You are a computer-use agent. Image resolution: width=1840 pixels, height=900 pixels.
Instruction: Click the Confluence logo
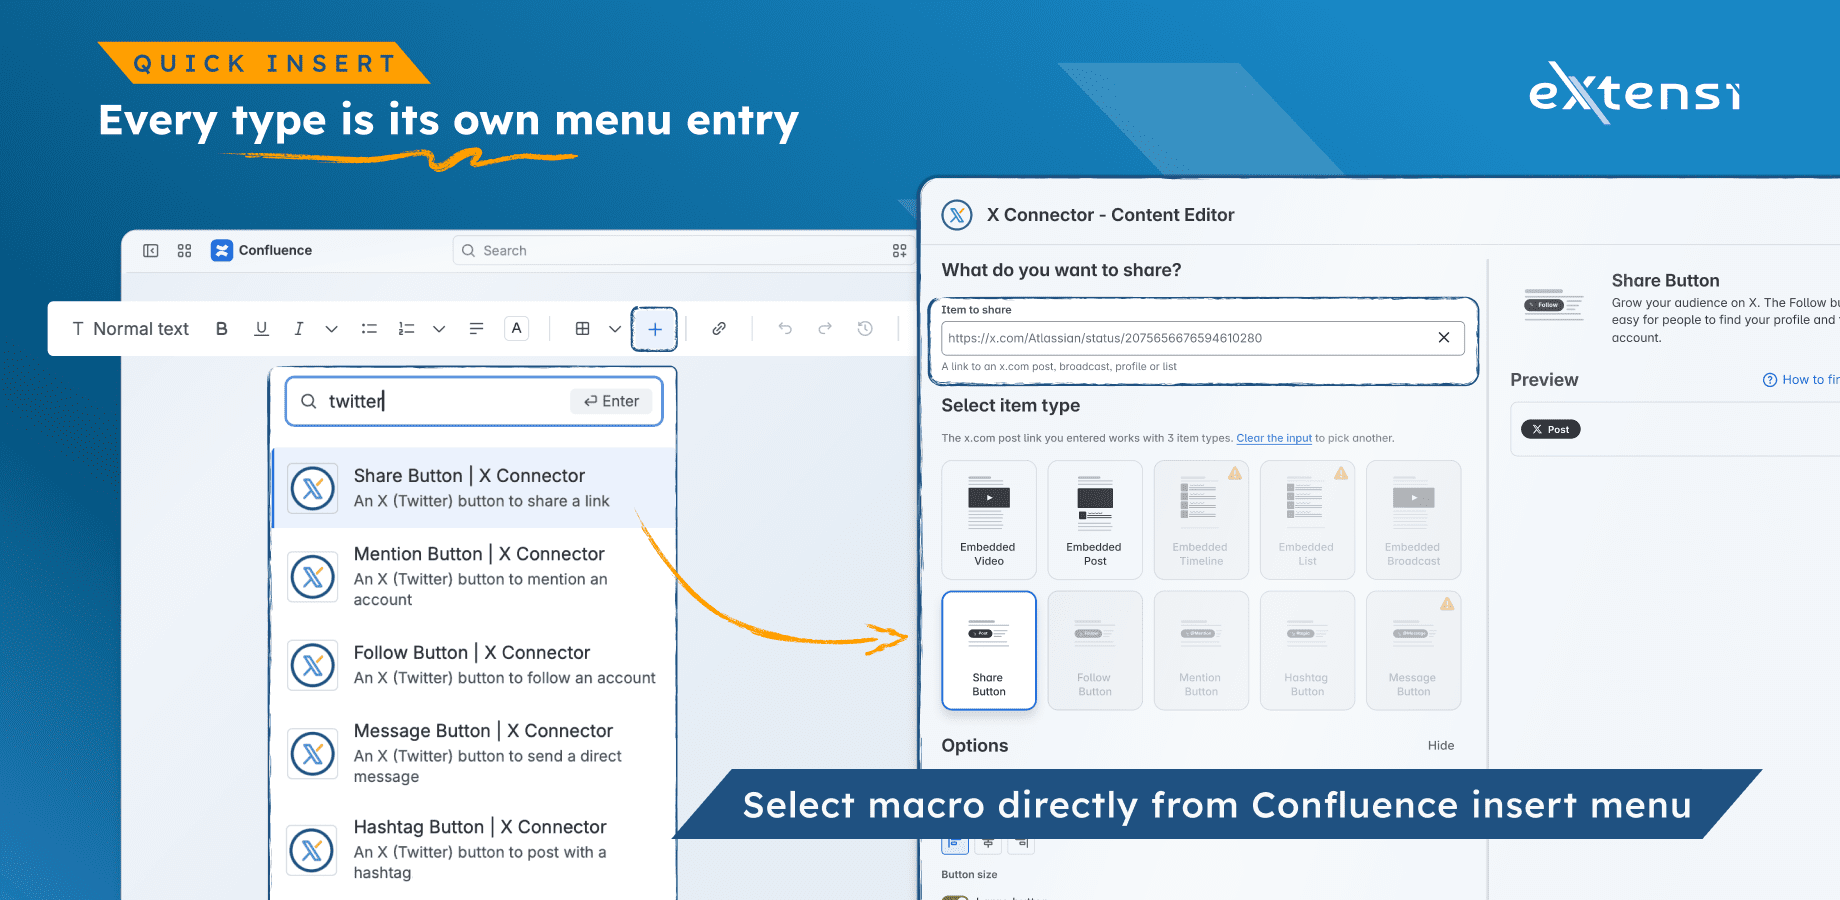click(222, 251)
